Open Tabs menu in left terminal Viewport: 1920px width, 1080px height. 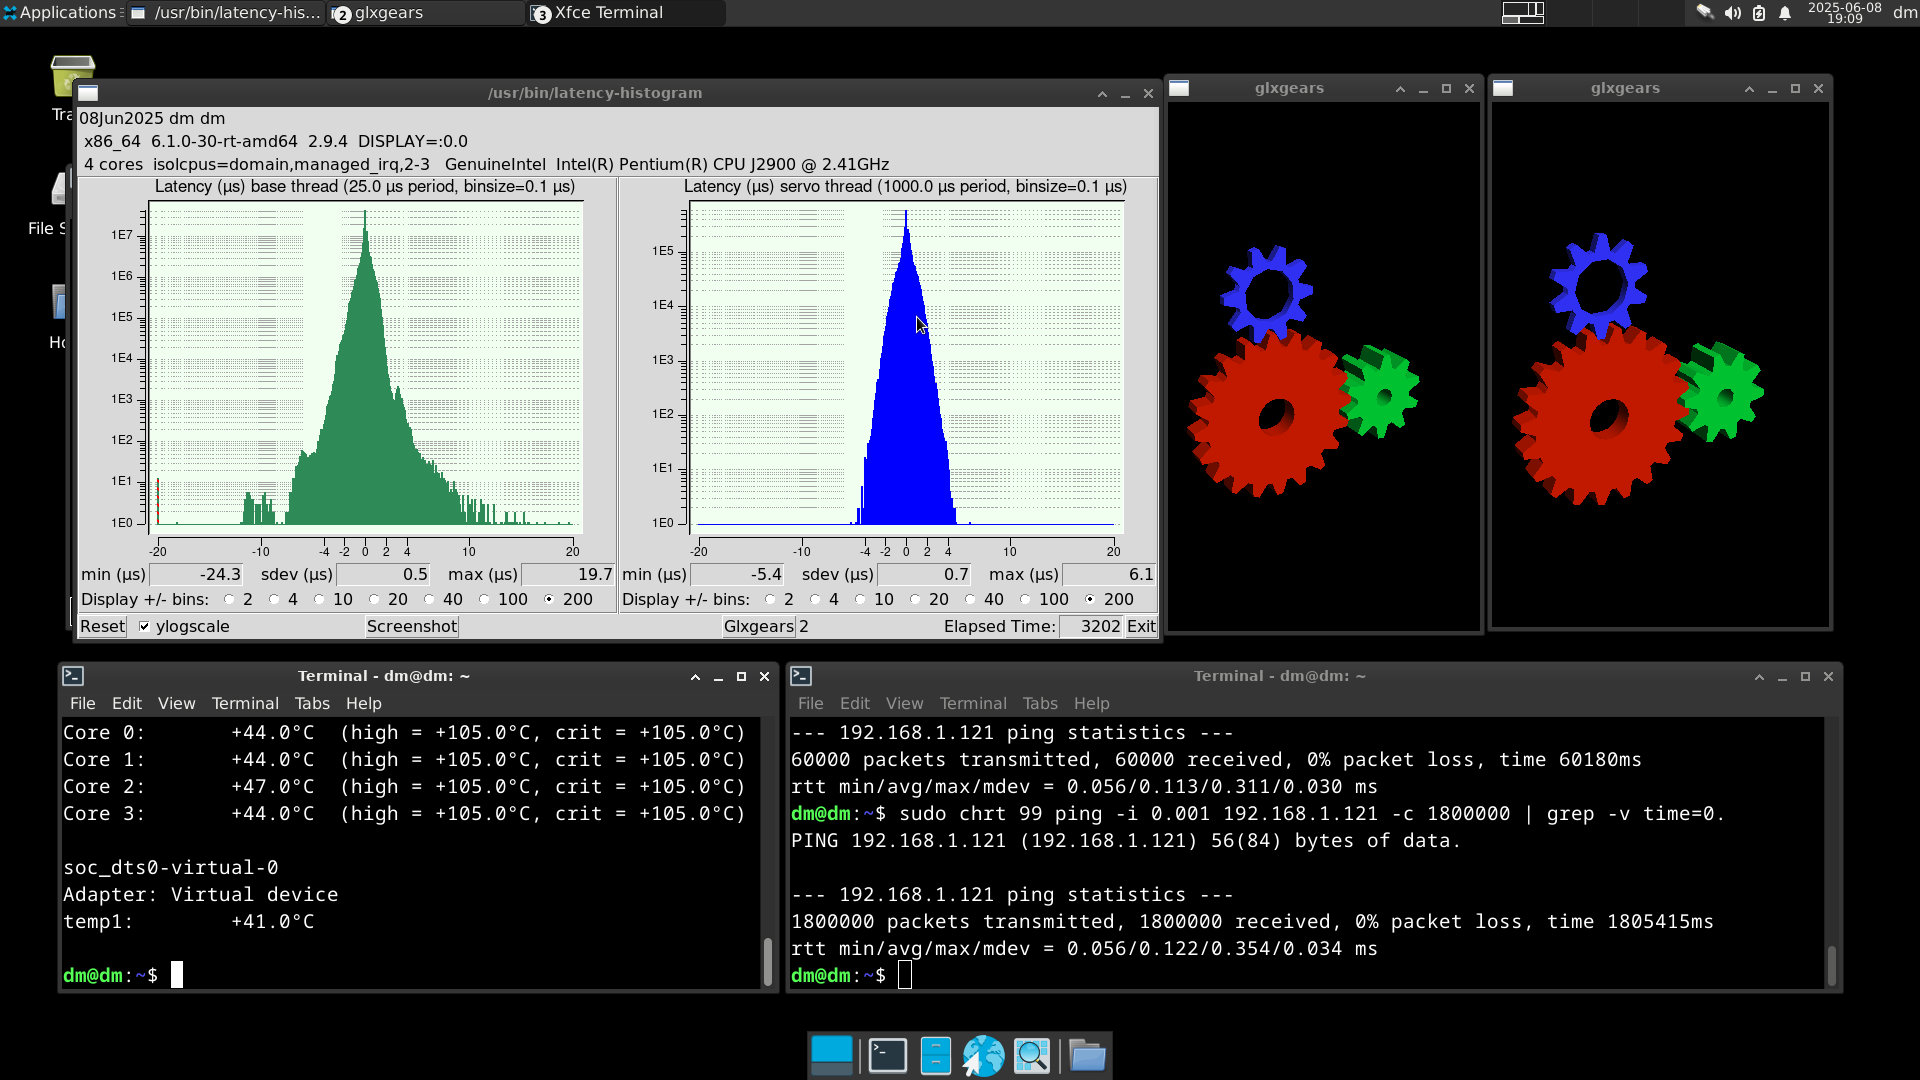pyautogui.click(x=312, y=704)
